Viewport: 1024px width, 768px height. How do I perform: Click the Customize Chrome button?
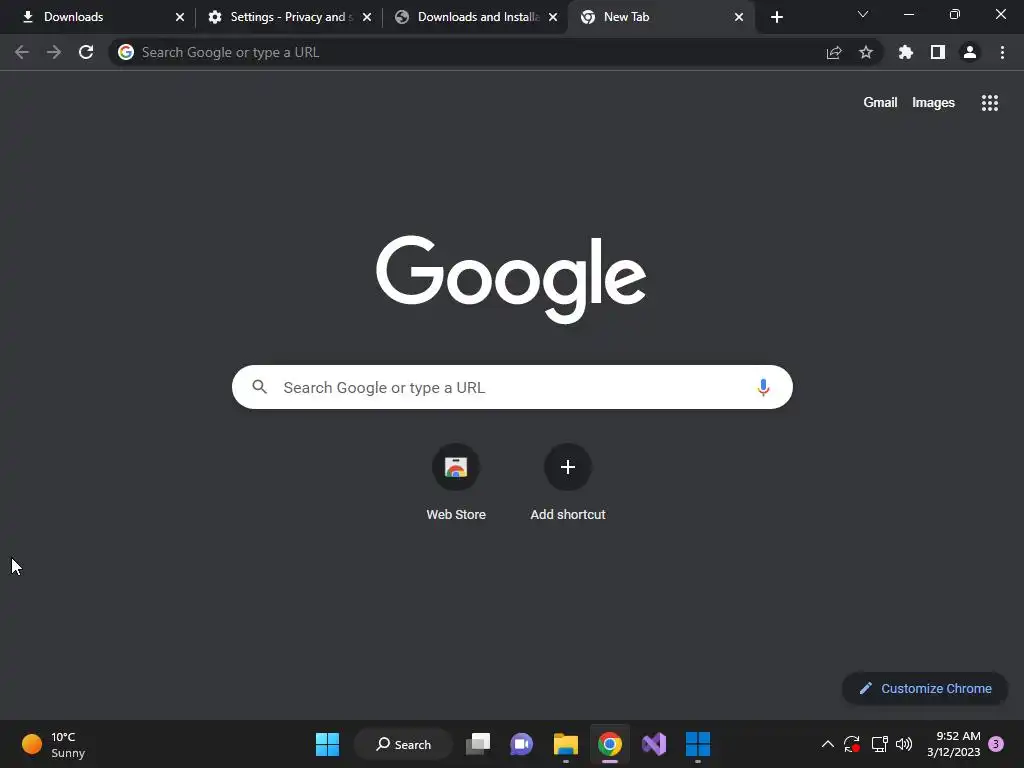click(925, 688)
